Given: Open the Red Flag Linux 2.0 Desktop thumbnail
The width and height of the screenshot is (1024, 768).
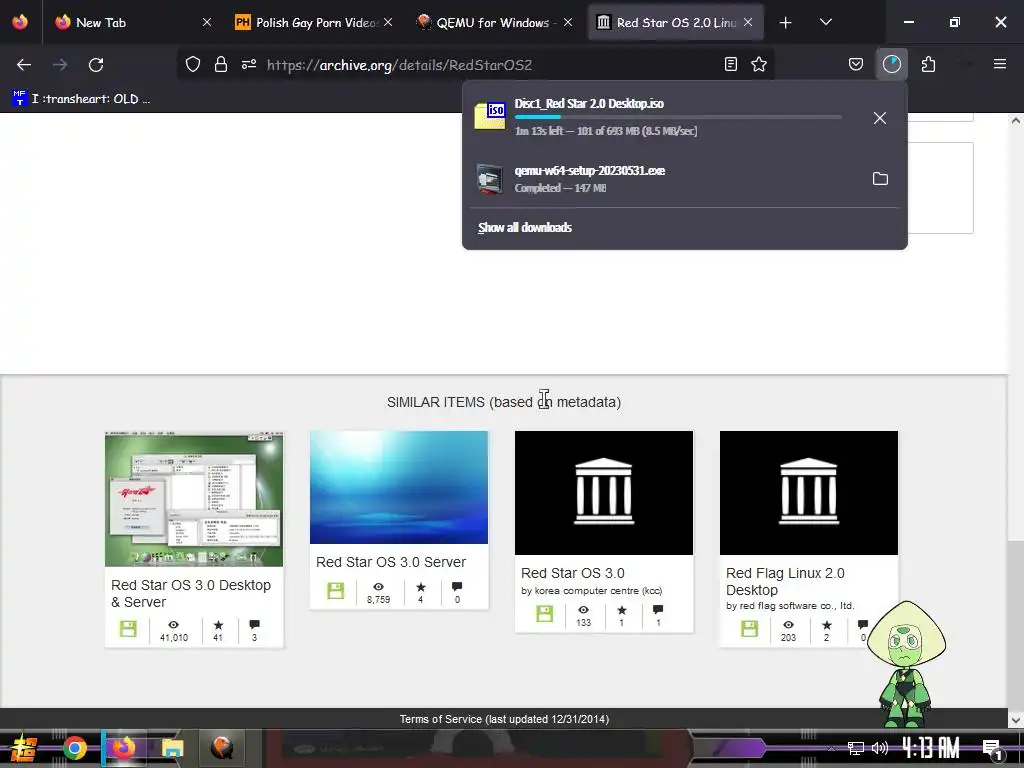Looking at the screenshot, I should [808, 492].
